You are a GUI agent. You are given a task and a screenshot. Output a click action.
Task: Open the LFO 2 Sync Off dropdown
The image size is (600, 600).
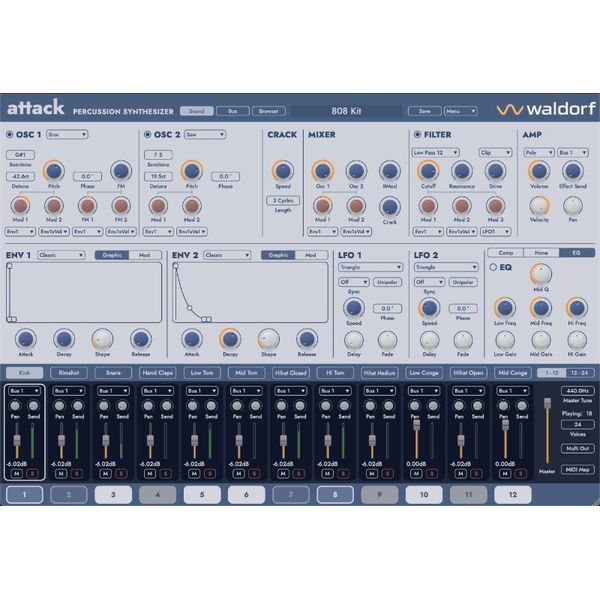(x=430, y=282)
